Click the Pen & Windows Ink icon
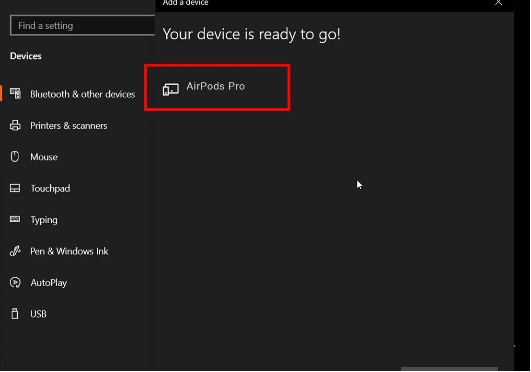This screenshot has height=372, width=531. 15,251
